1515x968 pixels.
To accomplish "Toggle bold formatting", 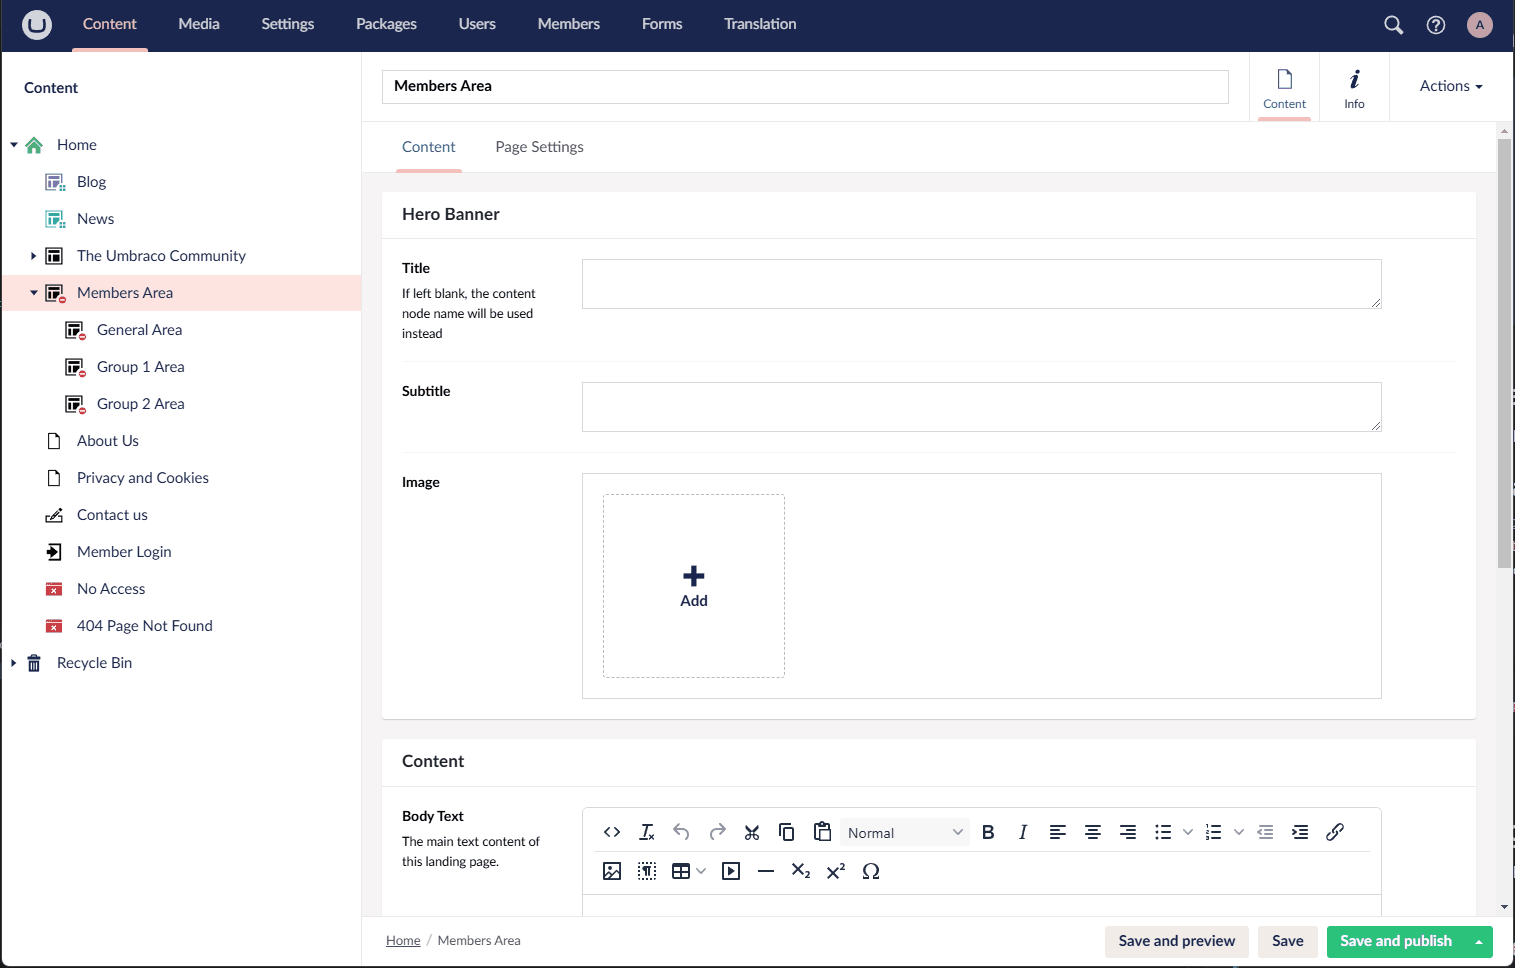I will point(988,832).
